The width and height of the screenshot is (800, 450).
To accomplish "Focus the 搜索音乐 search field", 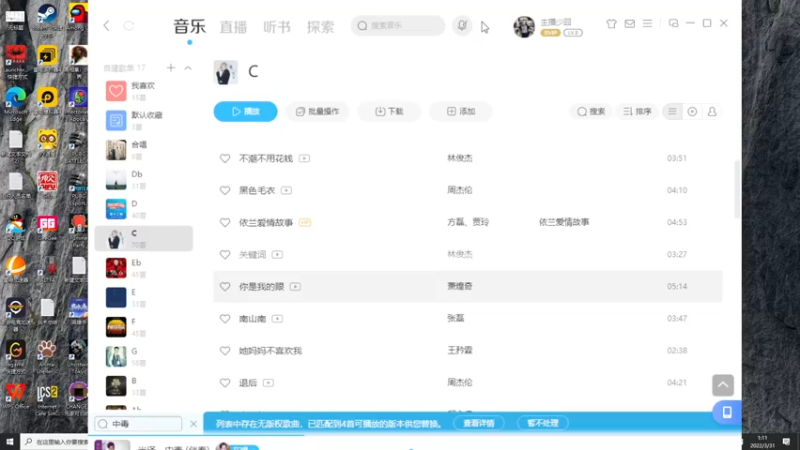I will point(398,26).
